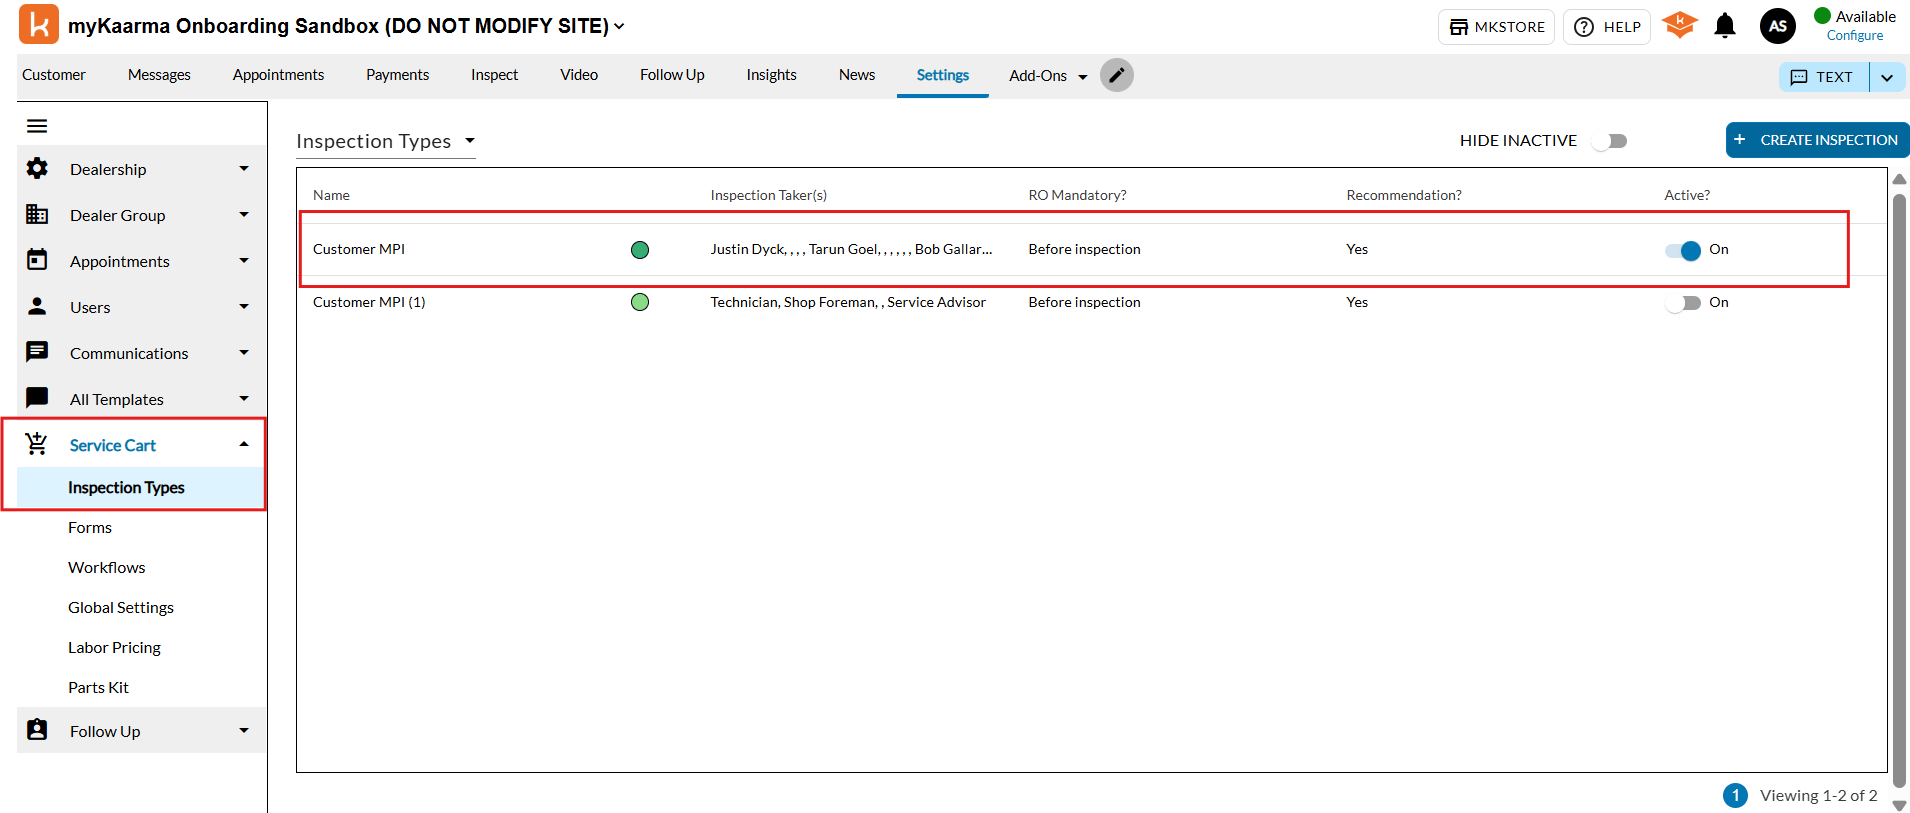
Task: Click the green status dot for Customer MPI
Action: (x=640, y=250)
